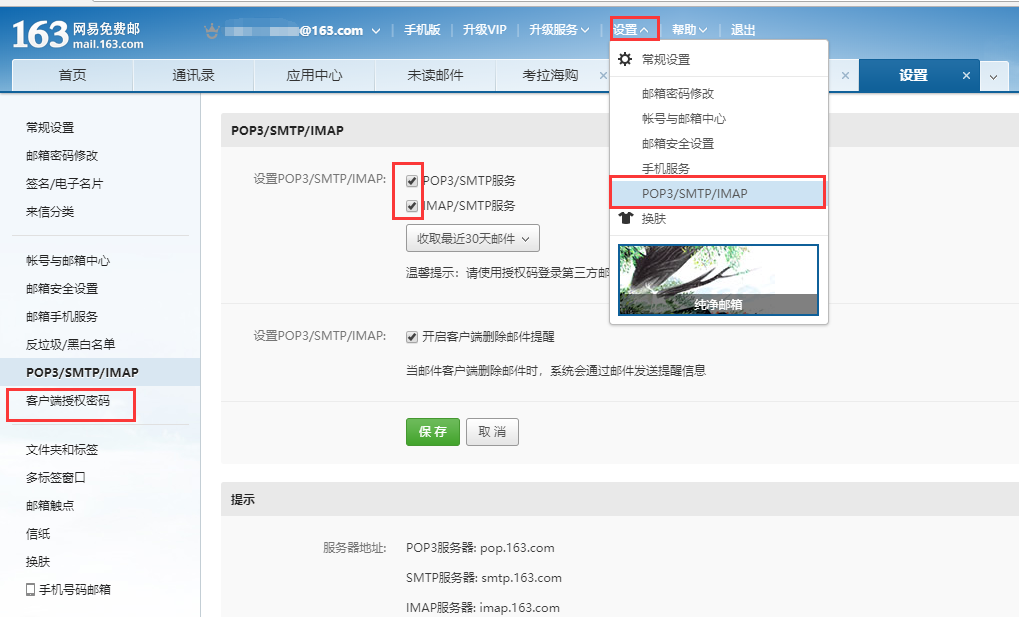
Task: Click the 升级VIP link
Action: coord(484,30)
